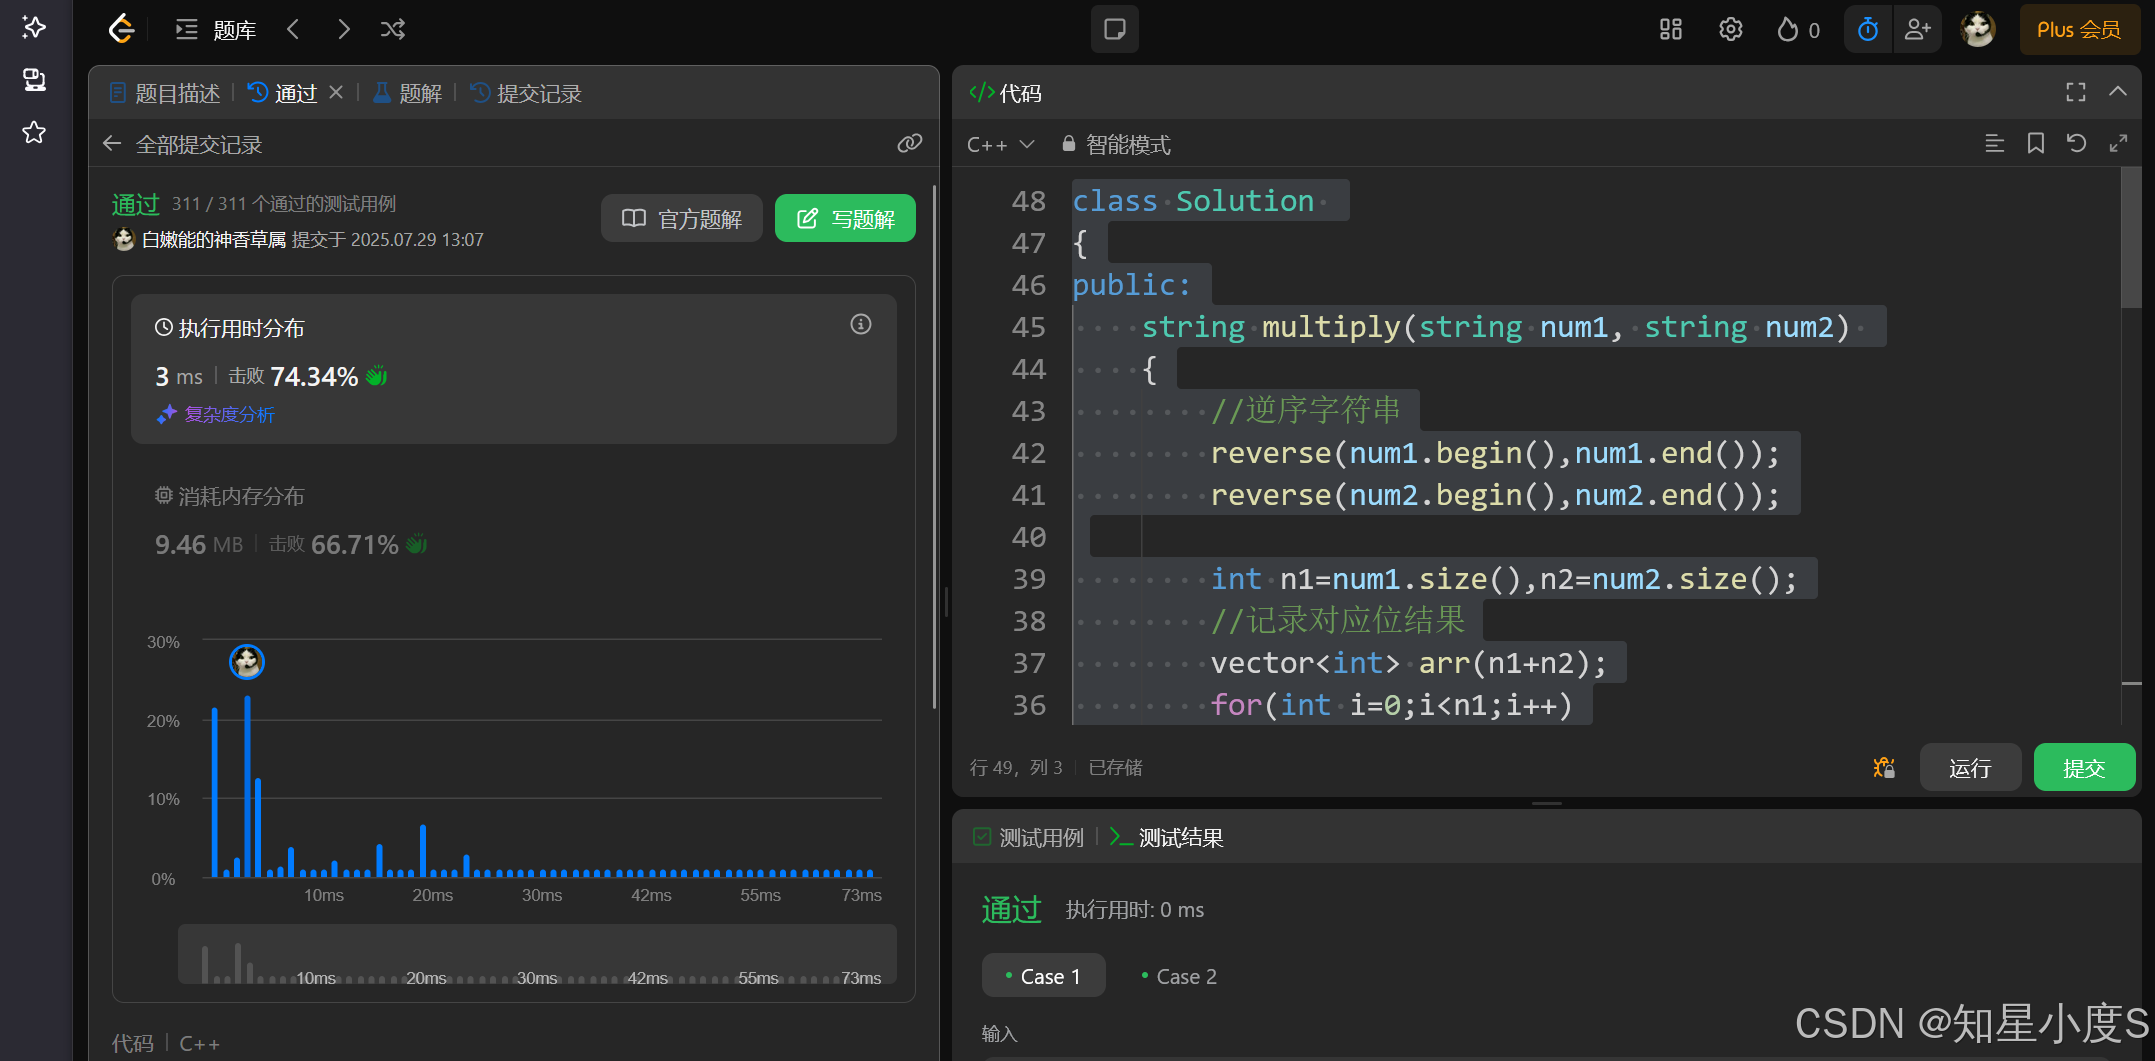Copy submission link icon
Screen dimensions: 2155x1061
[x=909, y=144]
